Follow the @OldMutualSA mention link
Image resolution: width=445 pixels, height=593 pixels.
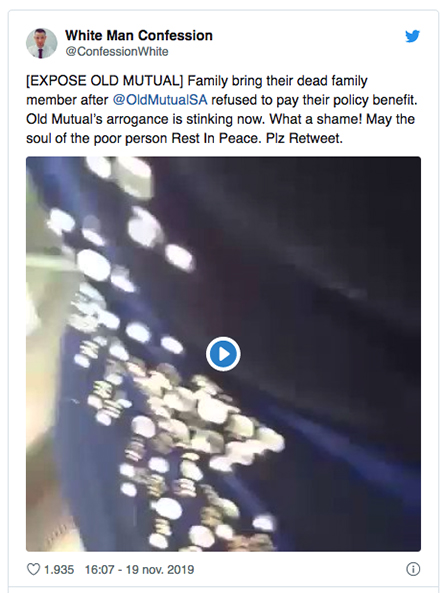pyautogui.click(x=160, y=100)
